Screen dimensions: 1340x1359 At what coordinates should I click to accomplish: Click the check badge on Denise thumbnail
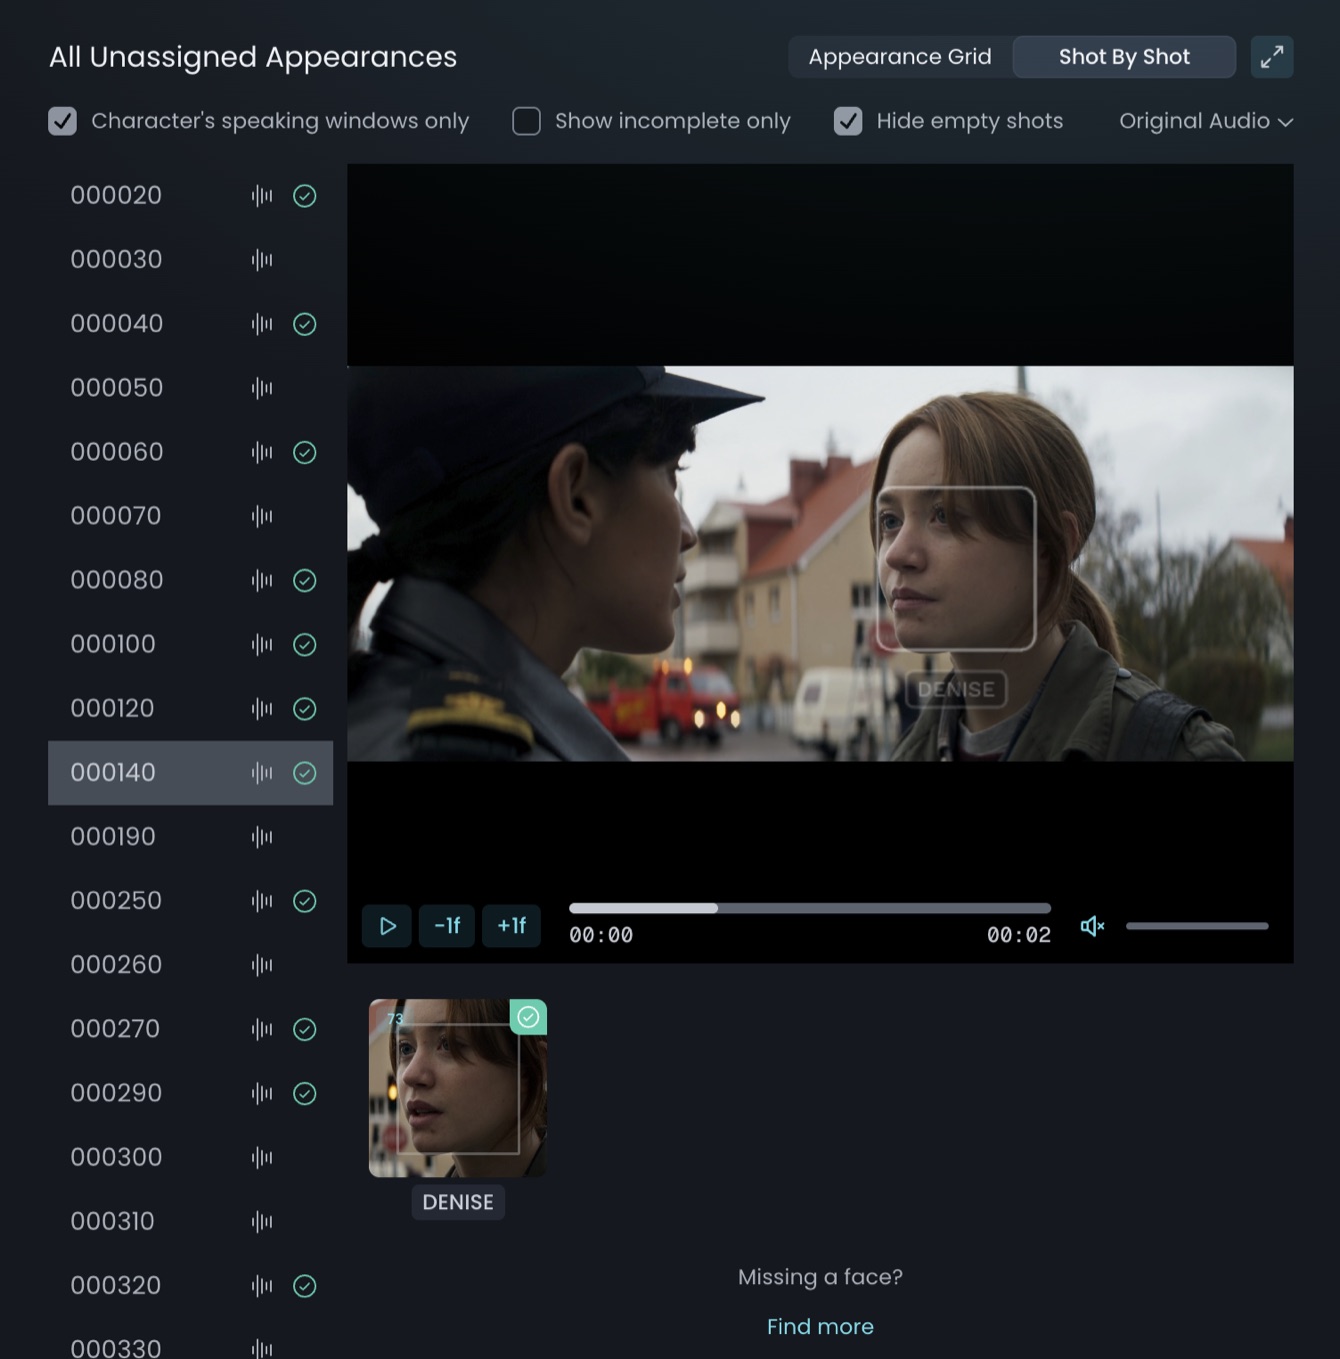(x=528, y=1017)
